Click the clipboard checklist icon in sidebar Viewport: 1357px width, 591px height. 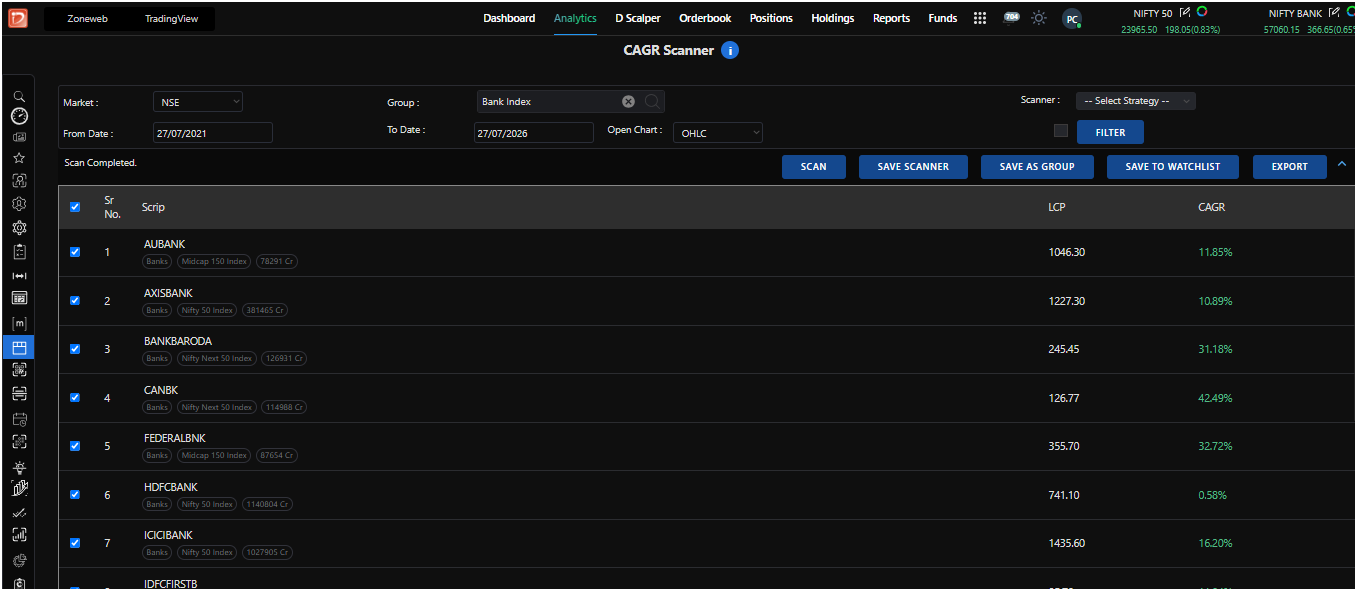19,252
